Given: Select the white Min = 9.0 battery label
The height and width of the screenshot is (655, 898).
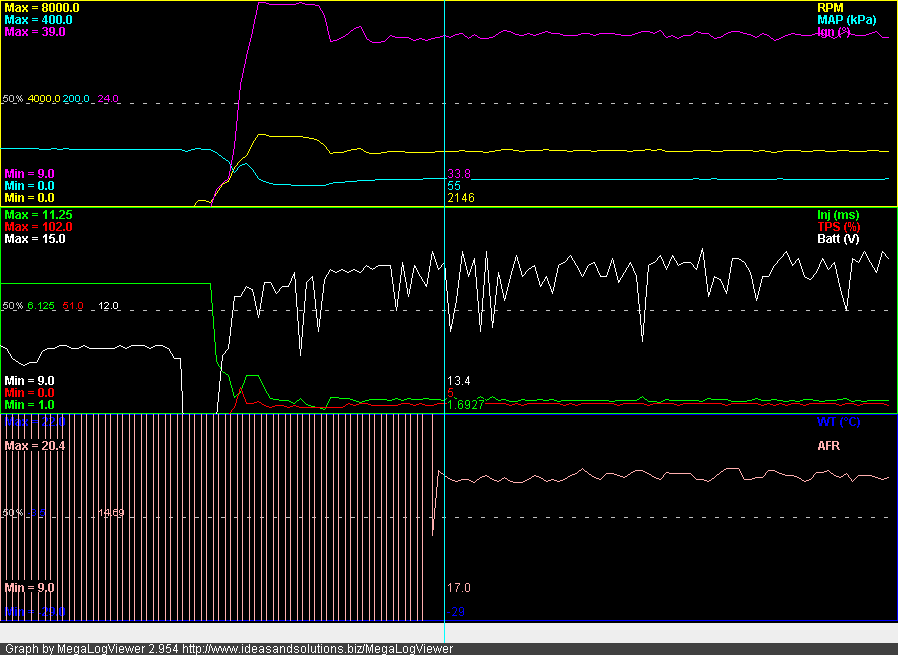Looking at the screenshot, I should [x=30, y=381].
